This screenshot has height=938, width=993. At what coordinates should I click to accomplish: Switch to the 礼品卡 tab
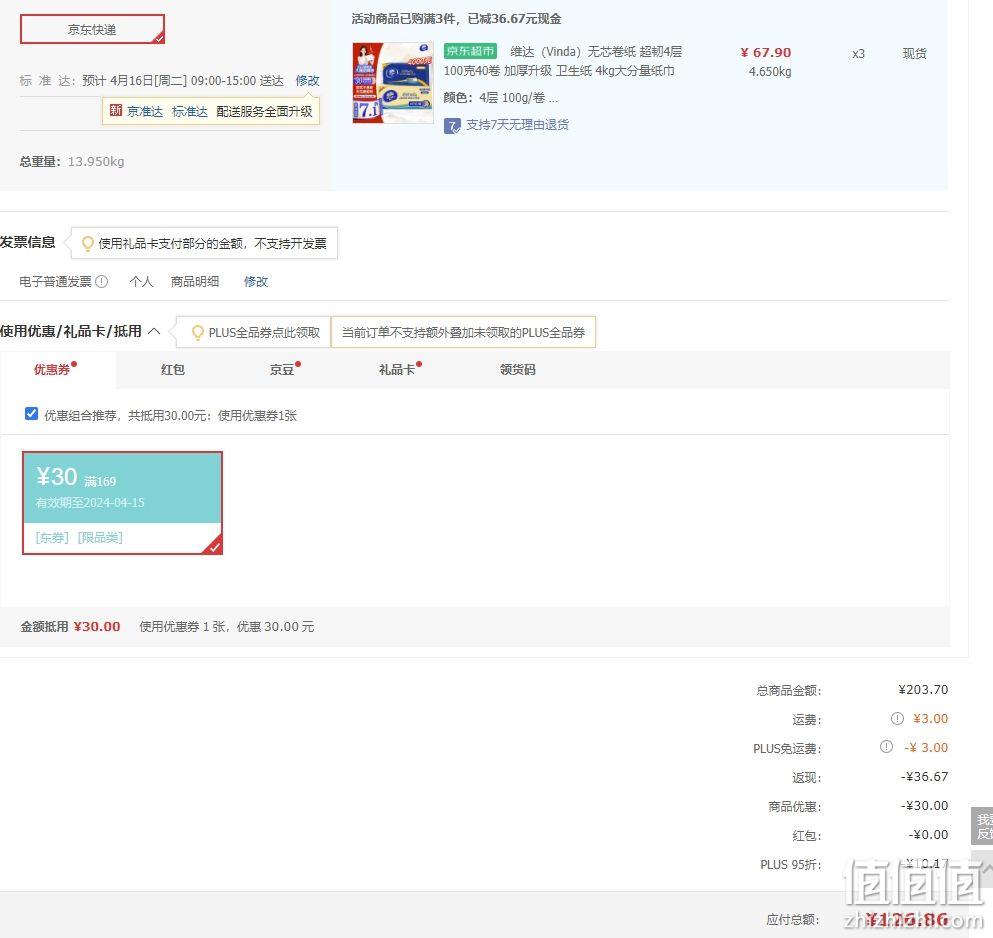tap(397, 369)
